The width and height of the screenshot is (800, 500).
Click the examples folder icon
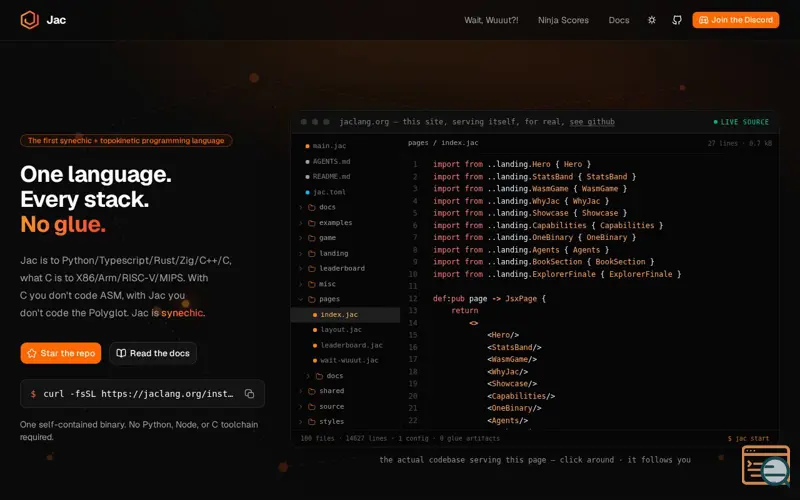[312, 223]
